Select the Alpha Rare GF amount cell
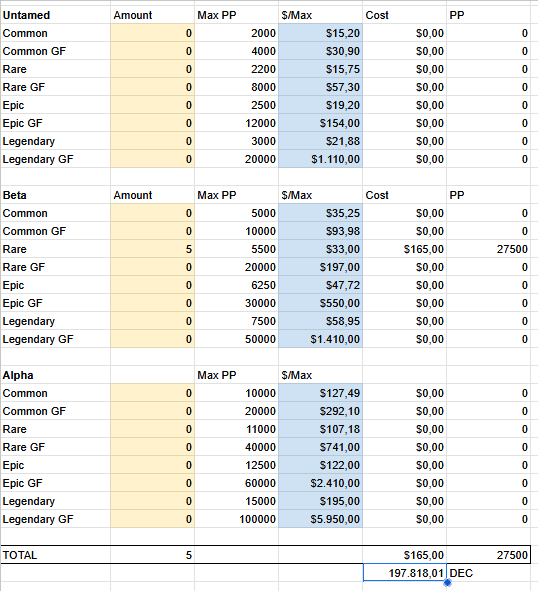Image resolution: width=538 pixels, height=591 pixels. pos(152,447)
